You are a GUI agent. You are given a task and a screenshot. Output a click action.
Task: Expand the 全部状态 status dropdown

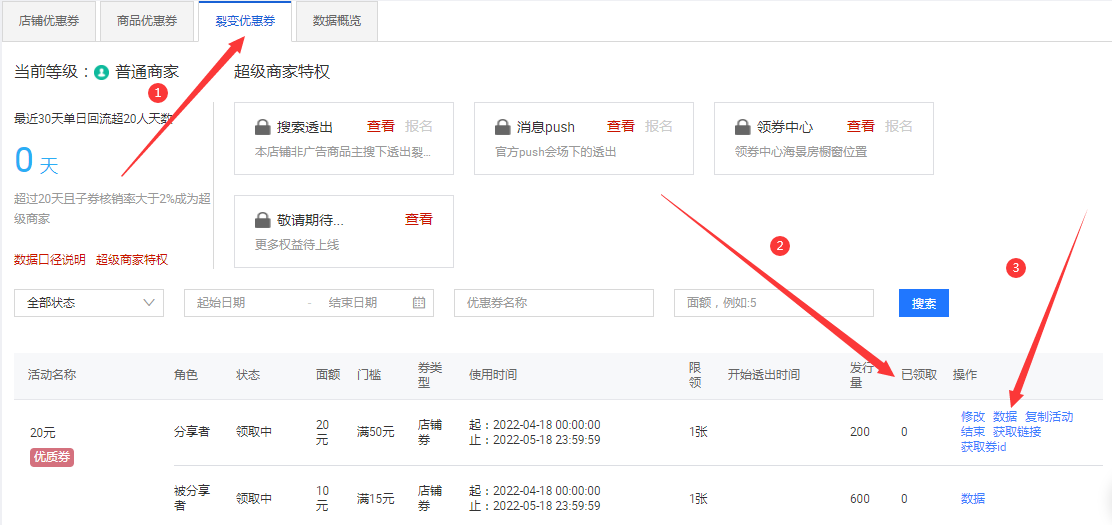pos(89,303)
